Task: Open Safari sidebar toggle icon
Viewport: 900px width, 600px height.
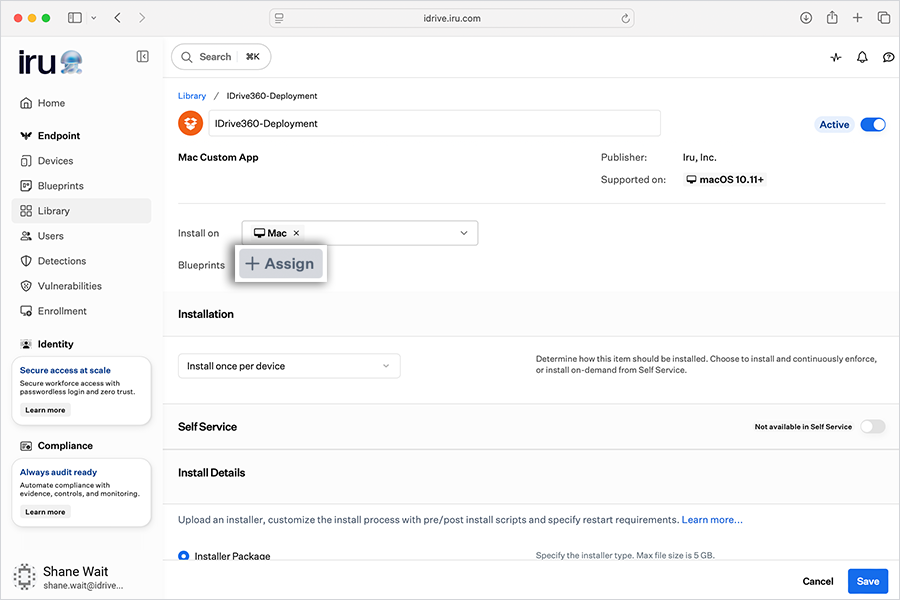Action: point(75,18)
